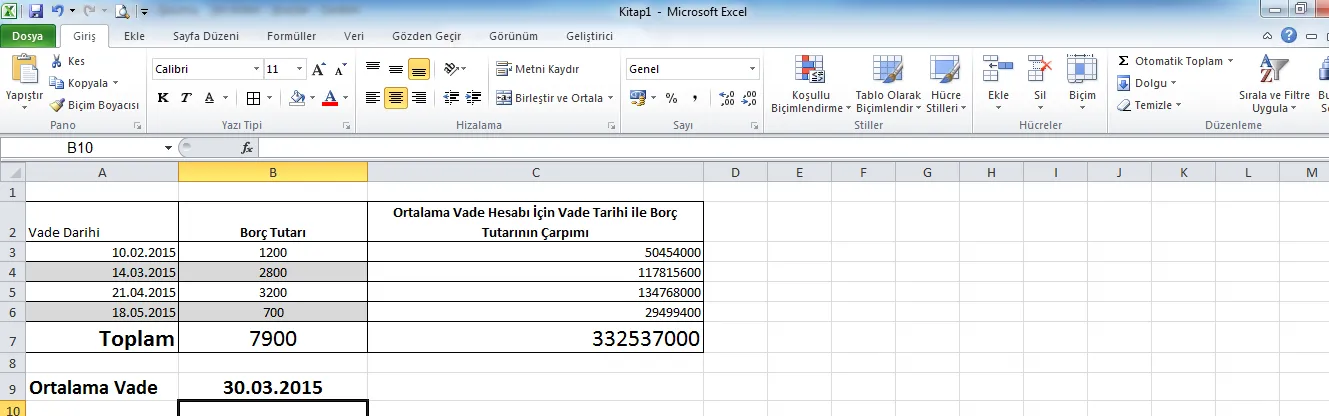
Task: Click the red font color swatch
Action: pos(330,98)
